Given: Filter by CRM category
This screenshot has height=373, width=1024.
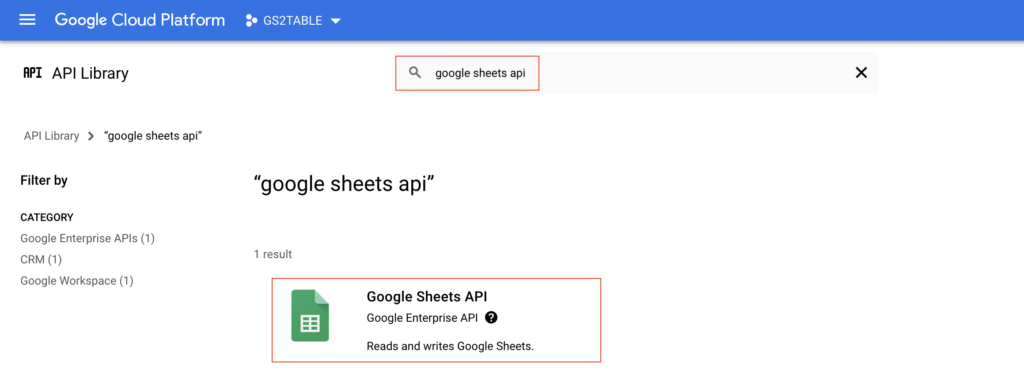Looking at the screenshot, I should (x=41, y=259).
